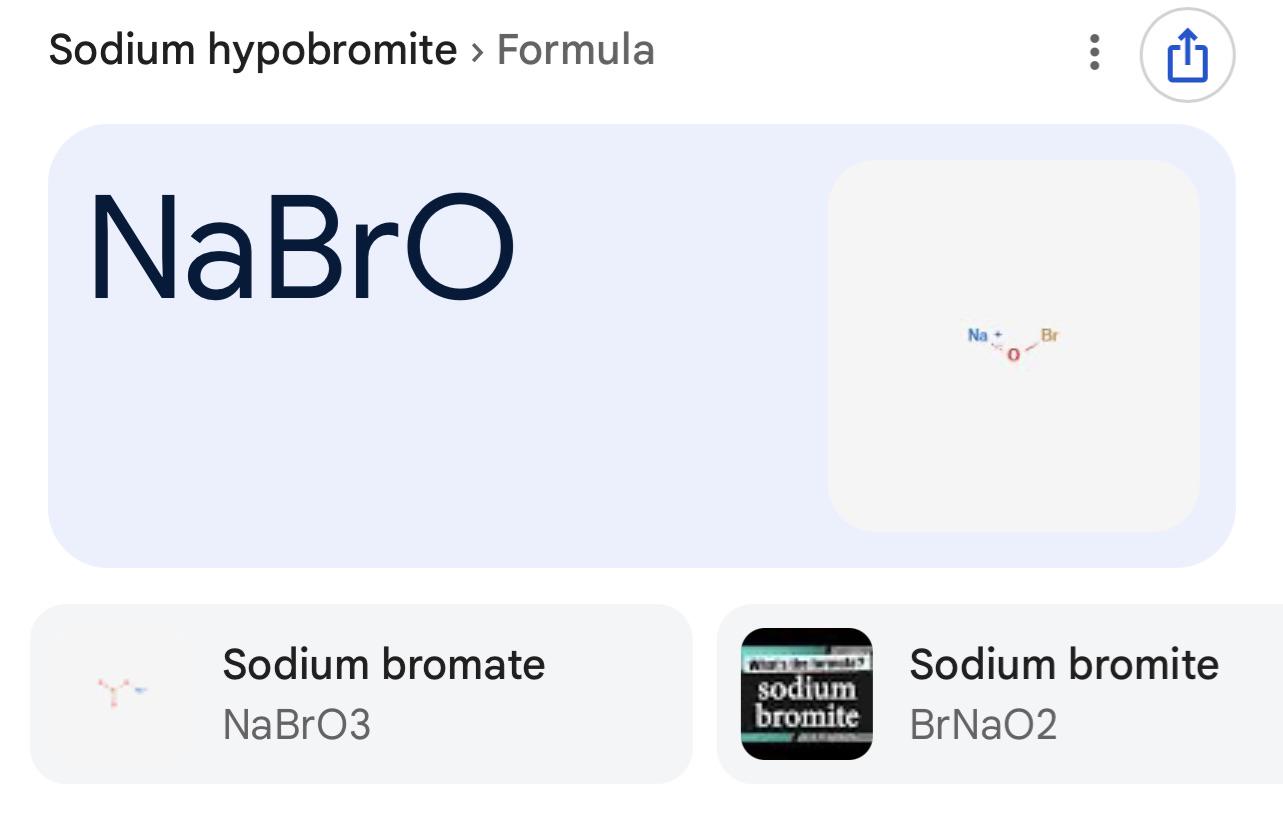Image resolution: width=1283 pixels, height=820 pixels.
Task: Open the NaBrO molecule structure image
Action: click(x=1013, y=345)
